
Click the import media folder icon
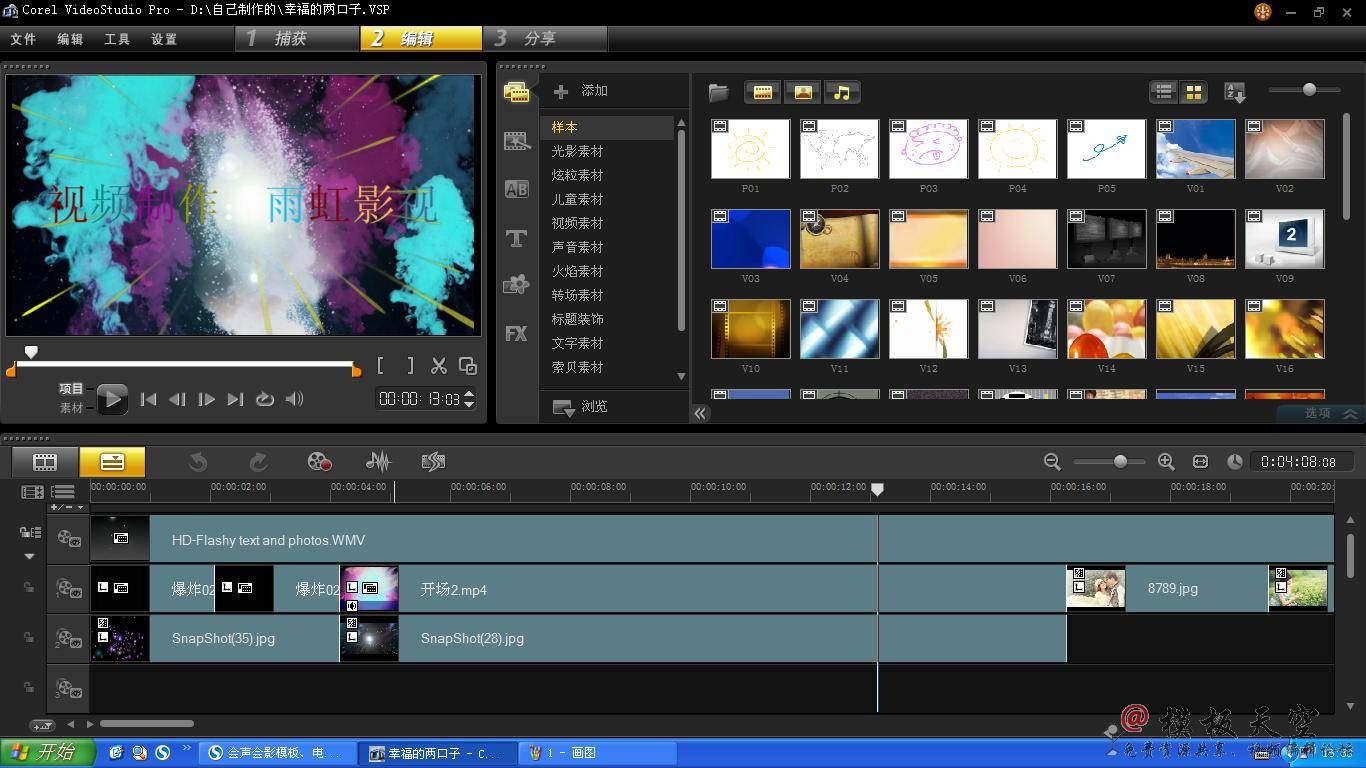click(x=718, y=92)
